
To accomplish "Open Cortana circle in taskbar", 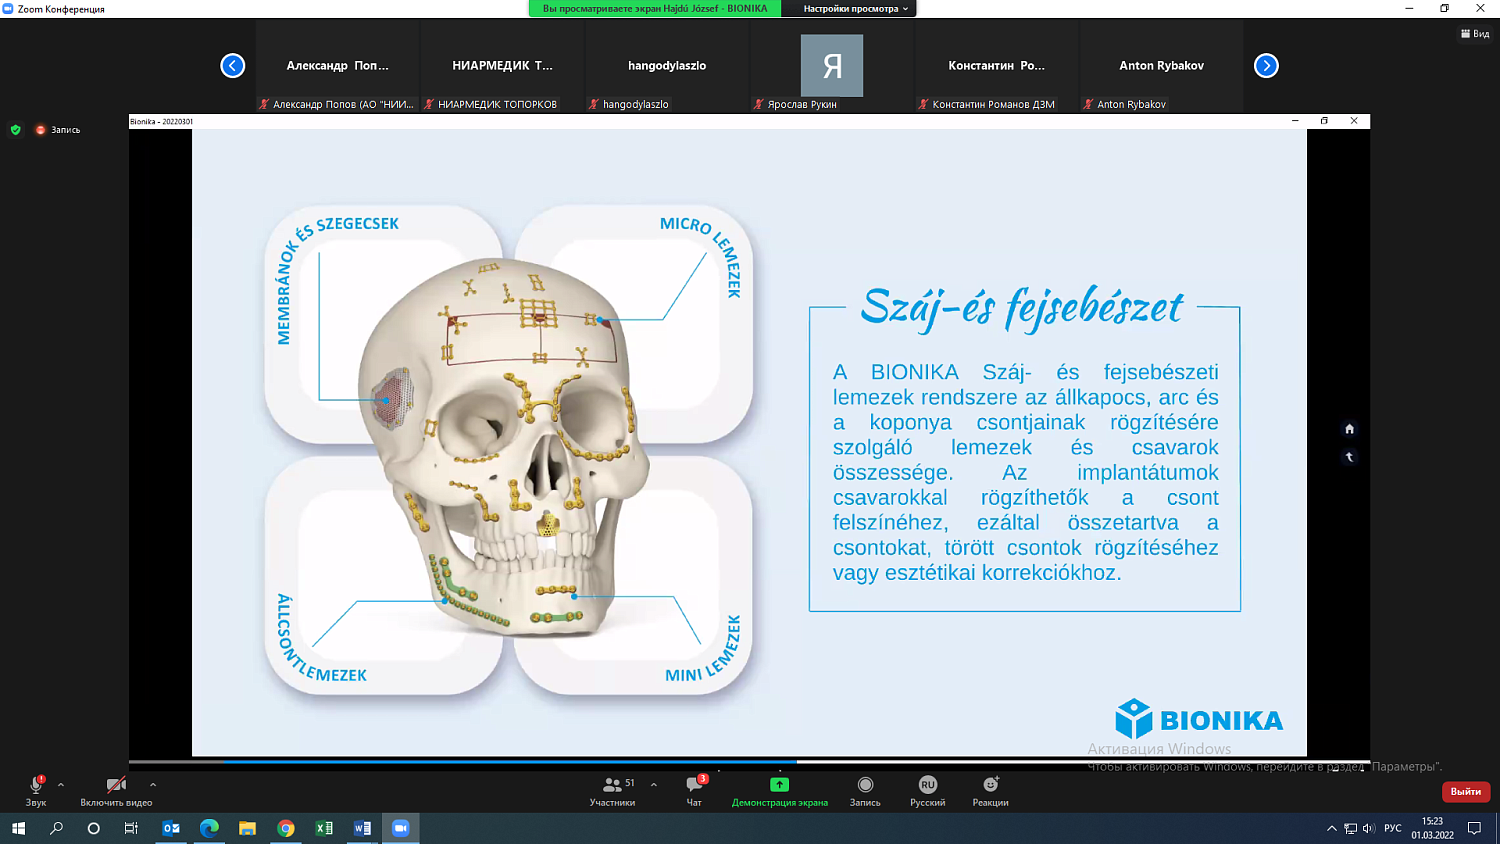I will click(93, 828).
